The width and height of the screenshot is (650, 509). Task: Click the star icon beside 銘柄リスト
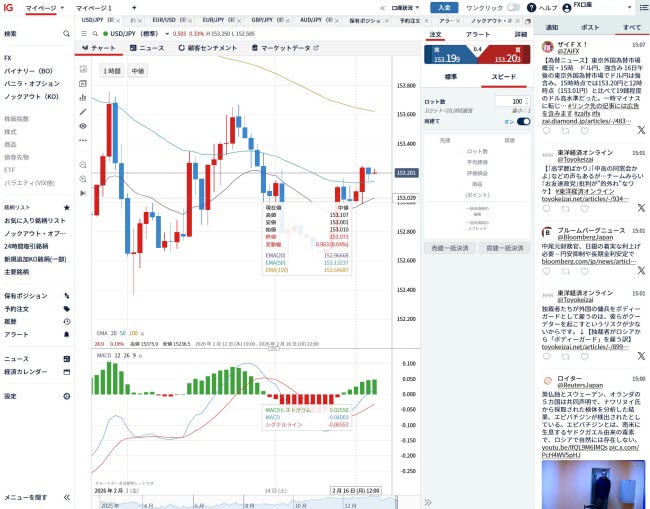tap(66, 207)
